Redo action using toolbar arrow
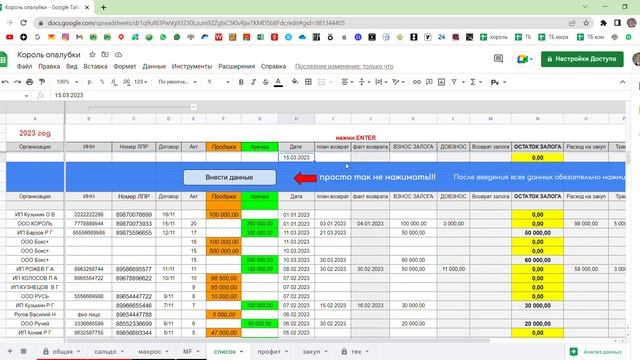This screenshot has height=360, width=640. [x=17, y=82]
